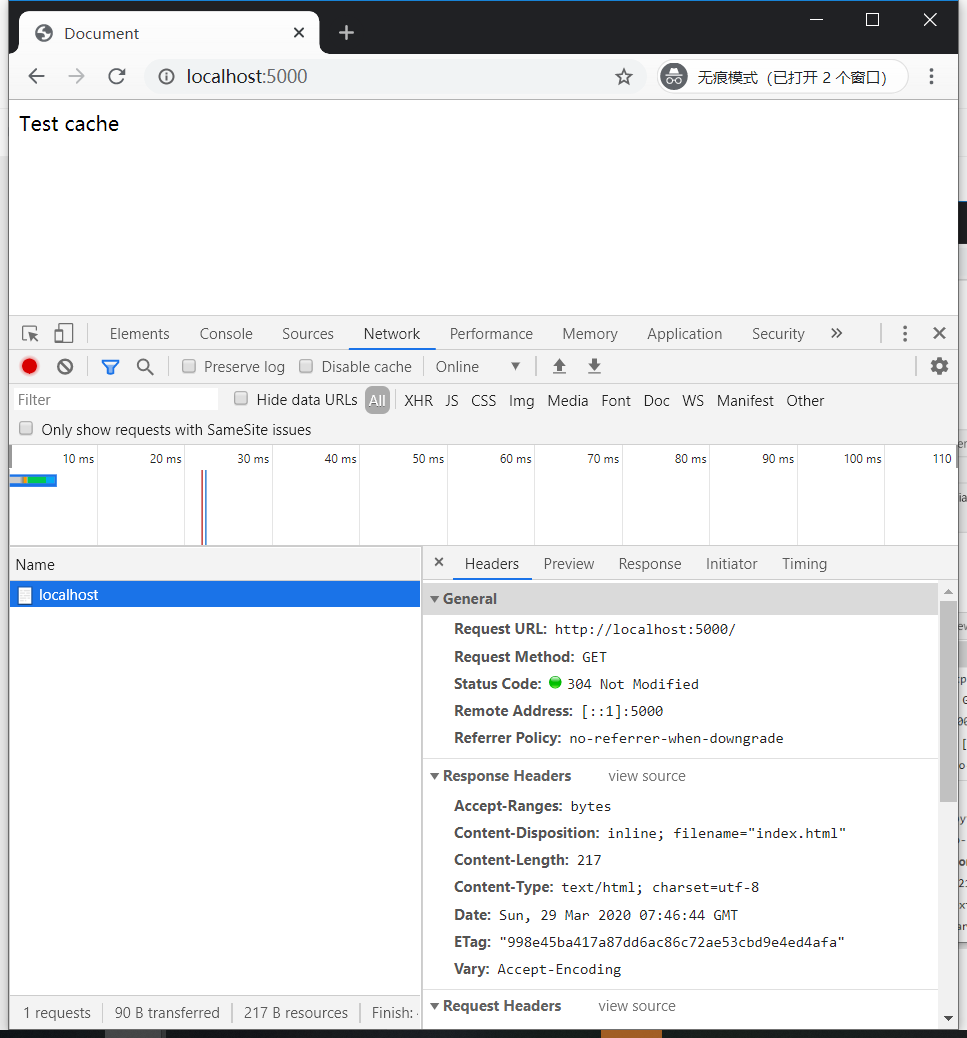Import HAR file with upload arrow
967x1038 pixels.
point(559,366)
